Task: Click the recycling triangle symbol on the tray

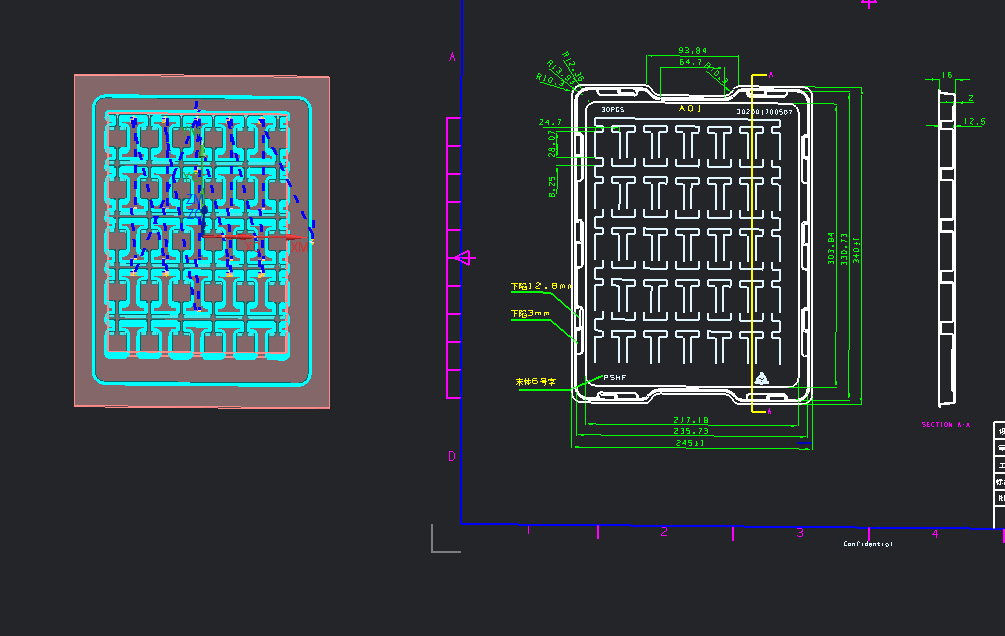Action: coord(761,378)
